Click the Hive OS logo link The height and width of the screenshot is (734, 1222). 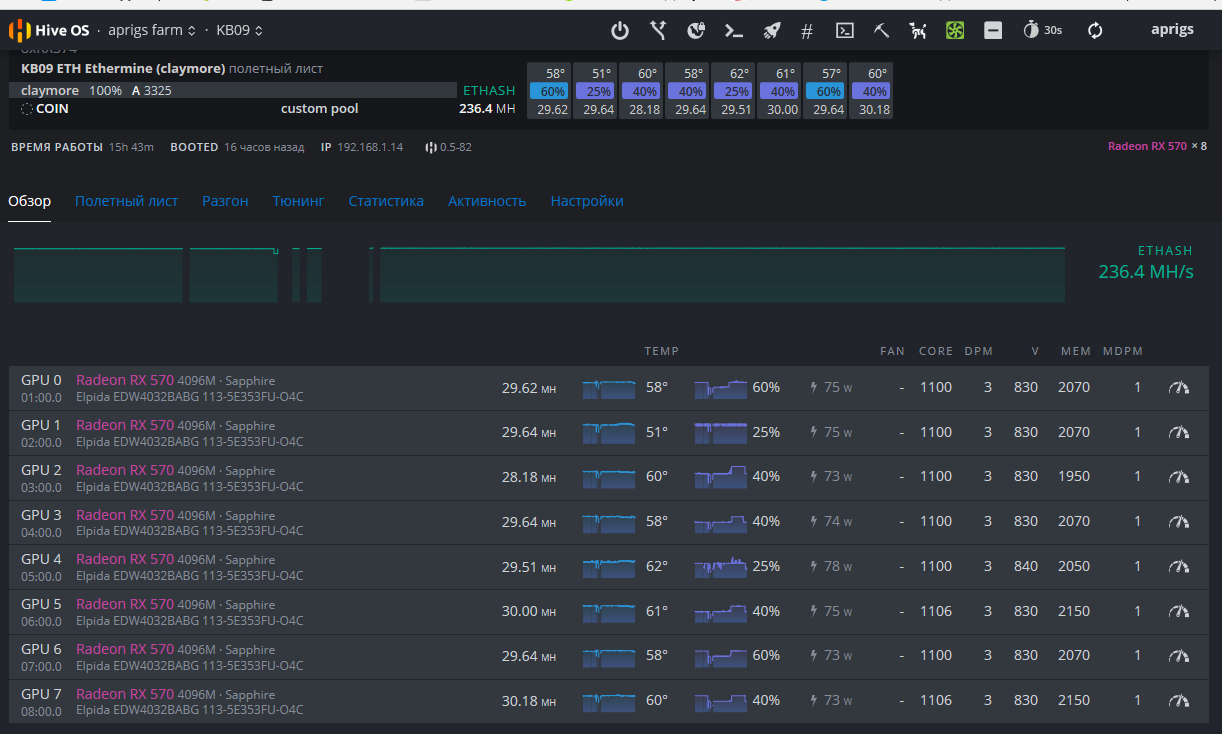tap(49, 30)
